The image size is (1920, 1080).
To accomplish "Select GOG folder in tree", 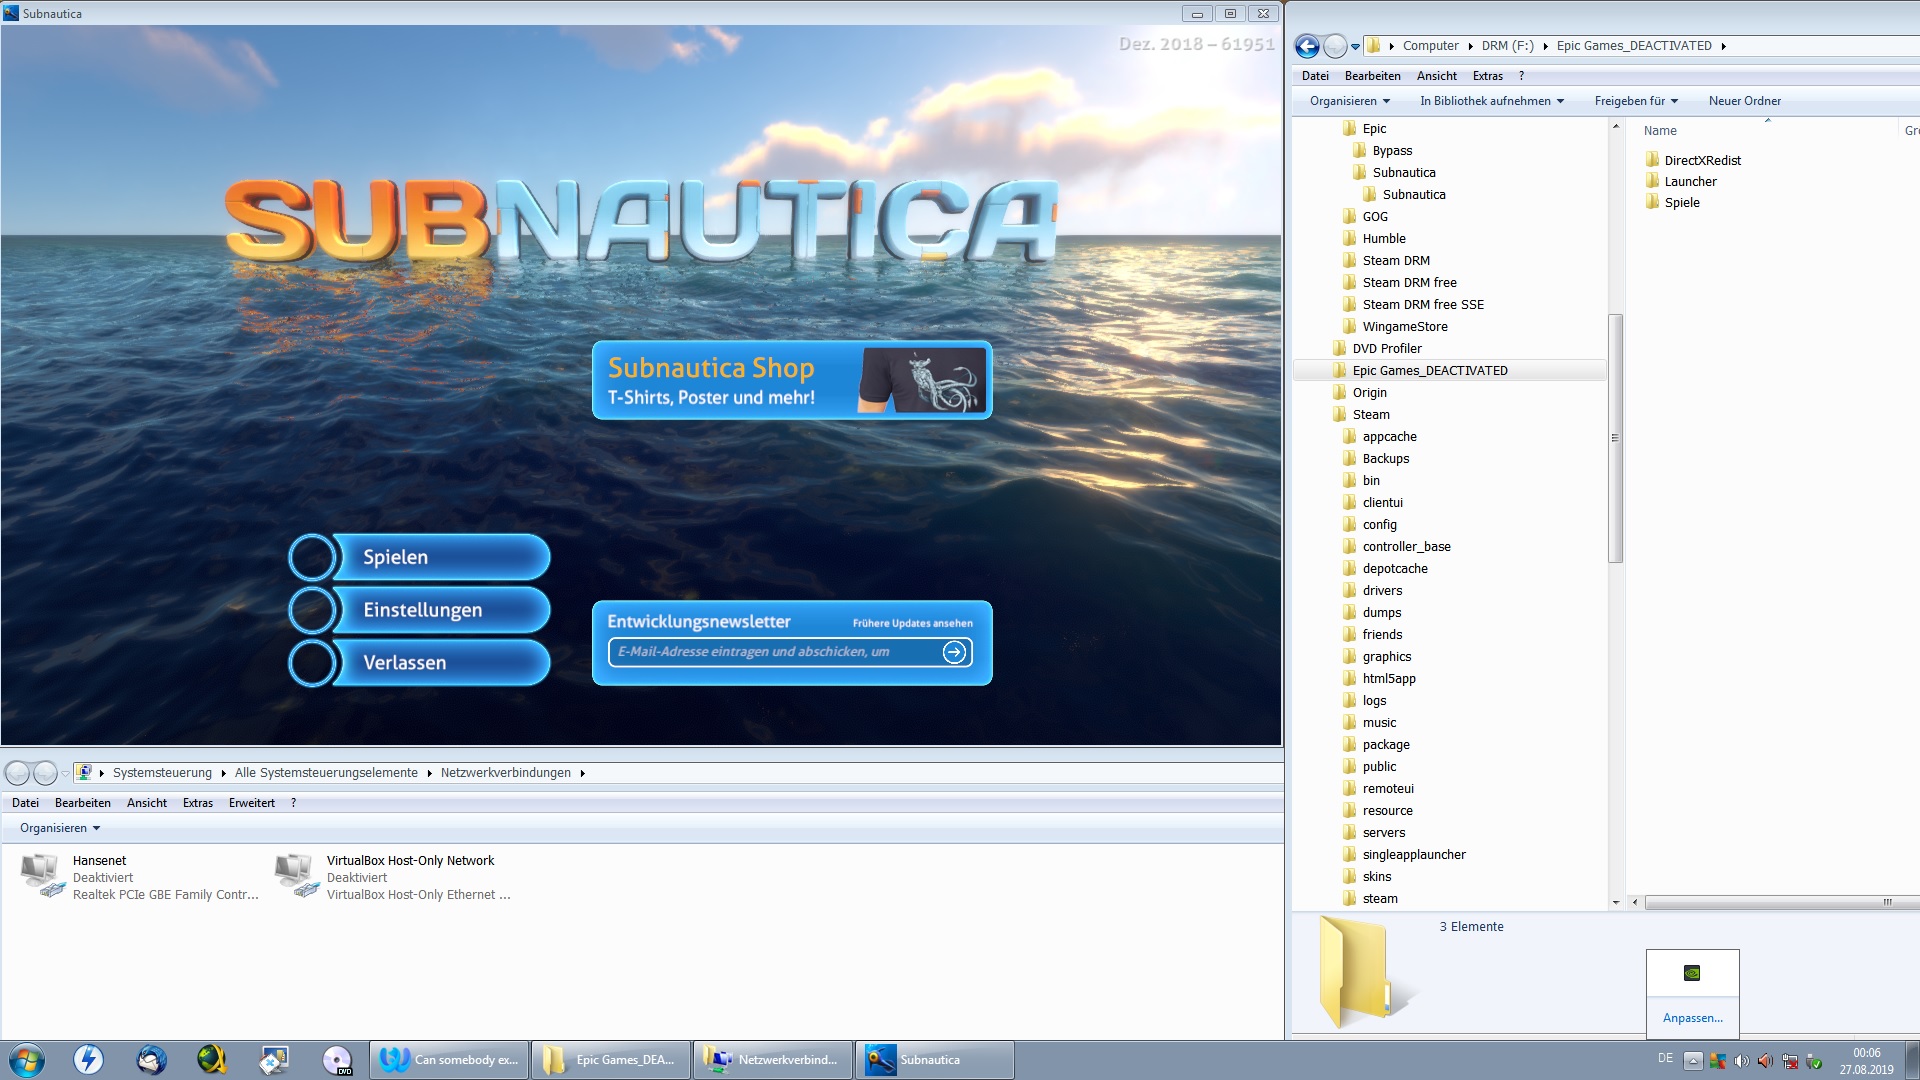I will pos(1365,217).
